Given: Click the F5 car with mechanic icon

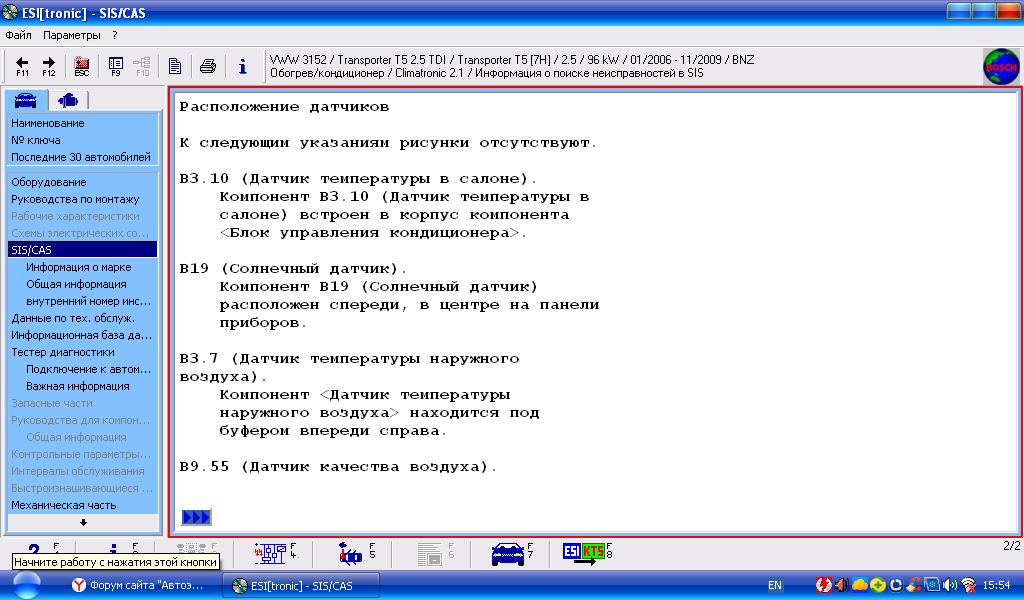Looking at the screenshot, I should click(x=355, y=554).
